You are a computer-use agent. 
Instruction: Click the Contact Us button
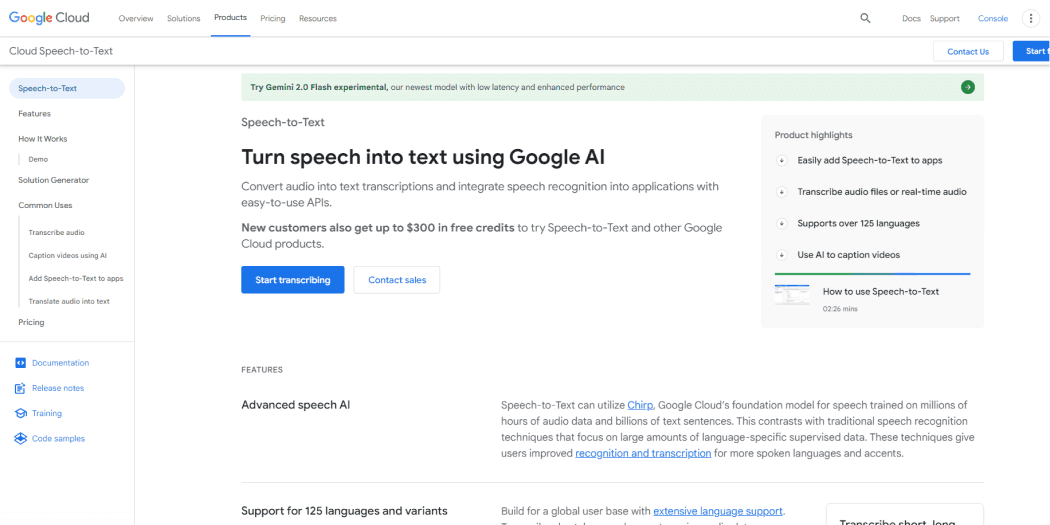pyautogui.click(x=968, y=52)
